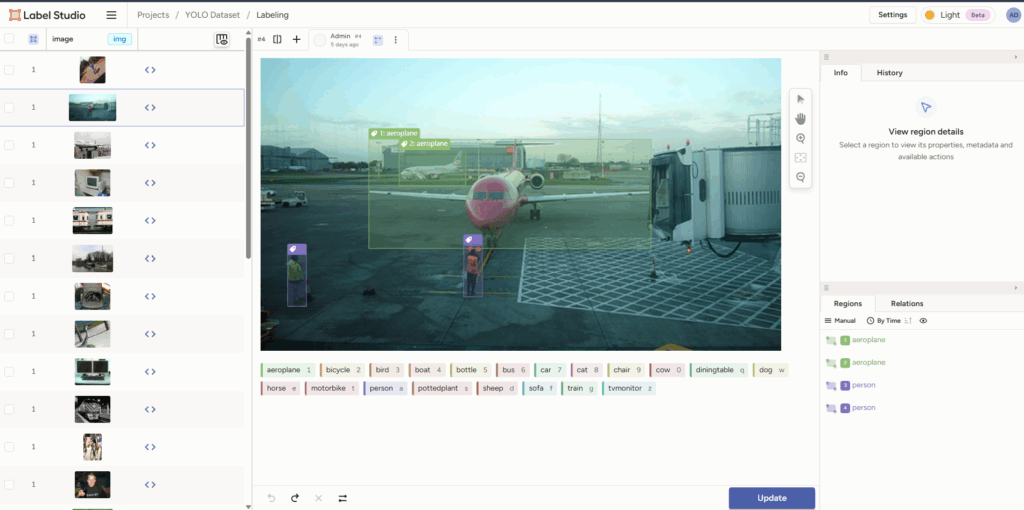Open the Manual grouping dropdown
Screen dimensions: 1024x510
[840, 321]
